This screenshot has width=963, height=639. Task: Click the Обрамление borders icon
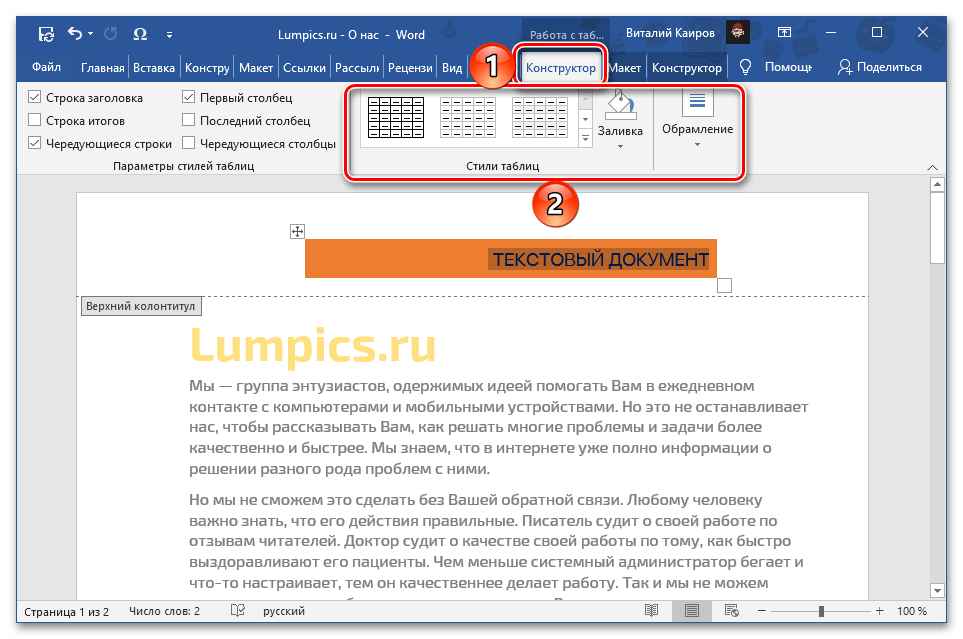697,102
